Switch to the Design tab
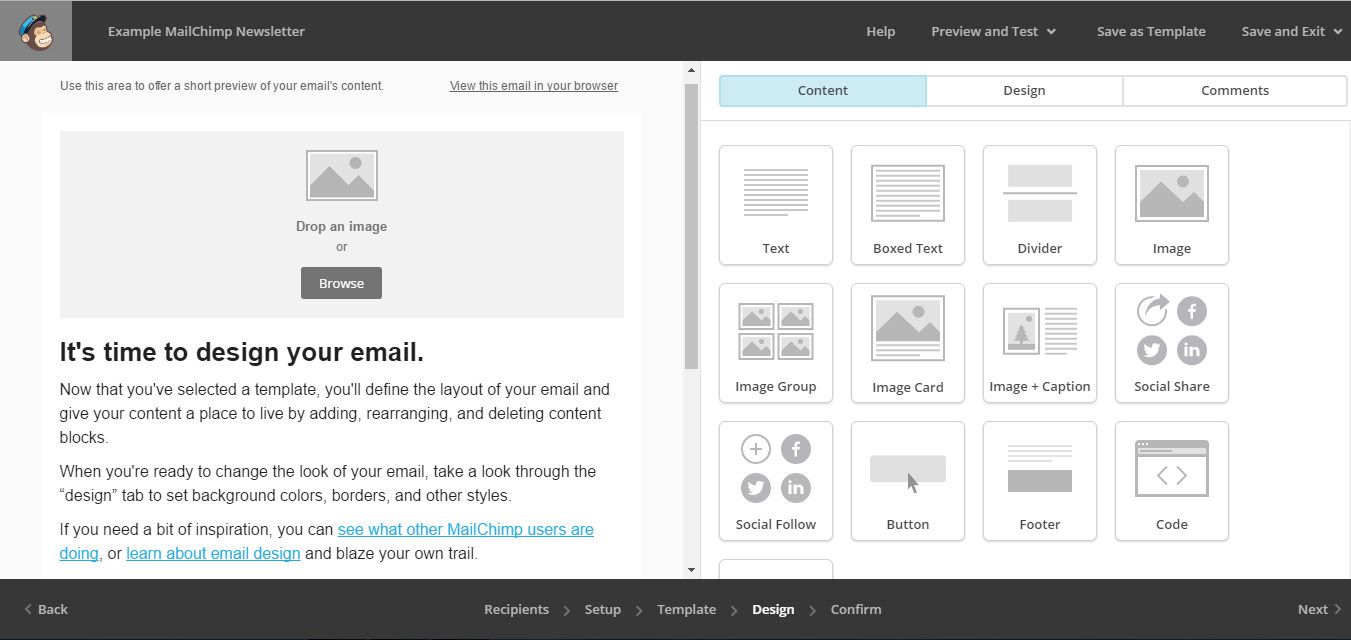Viewport: 1351px width, 640px height. tap(1024, 90)
